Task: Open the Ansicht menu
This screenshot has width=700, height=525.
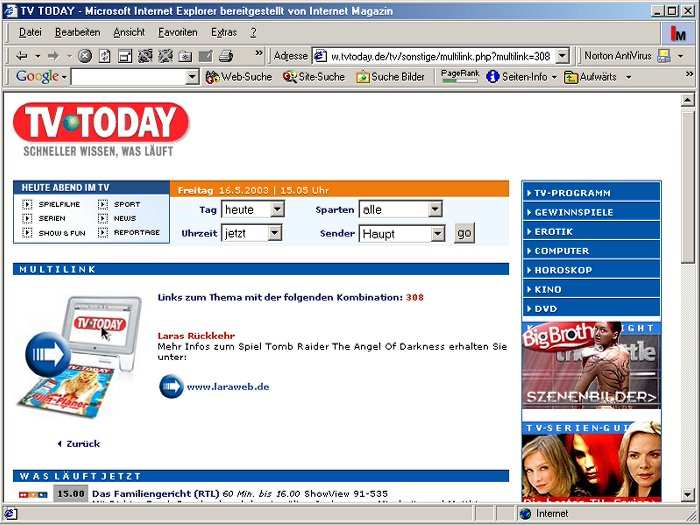Action: coord(129,33)
